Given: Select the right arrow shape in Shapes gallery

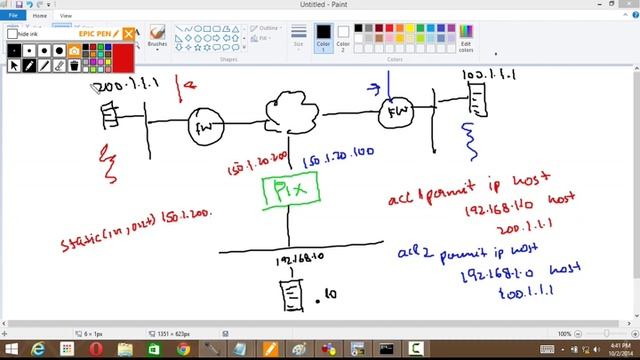Looking at the screenshot, I should pos(216,38).
